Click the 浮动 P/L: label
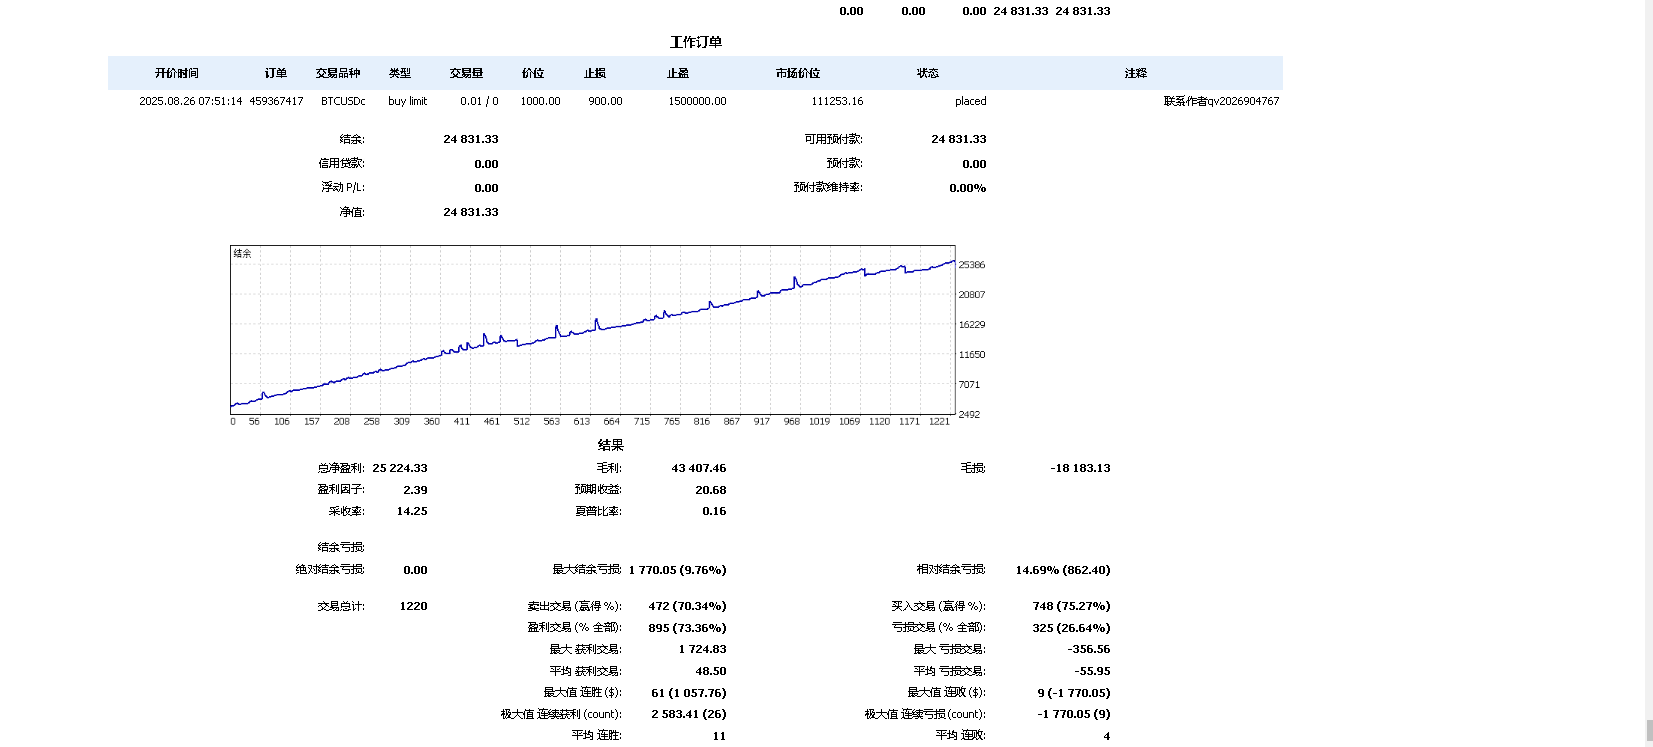The image size is (1653, 747). (x=343, y=187)
